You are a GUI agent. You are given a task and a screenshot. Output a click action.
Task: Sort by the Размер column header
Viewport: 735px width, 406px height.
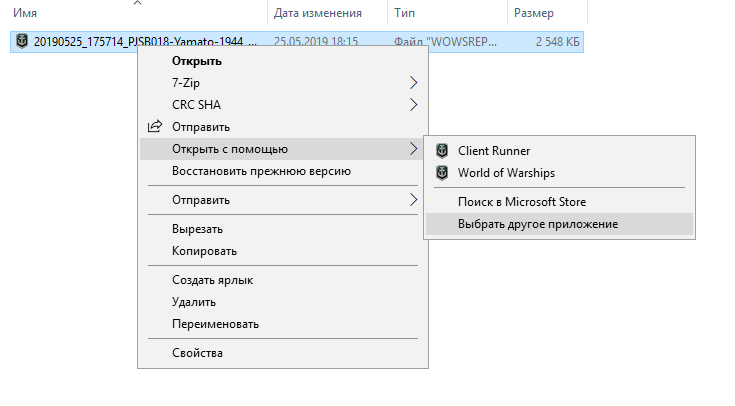[x=533, y=13]
